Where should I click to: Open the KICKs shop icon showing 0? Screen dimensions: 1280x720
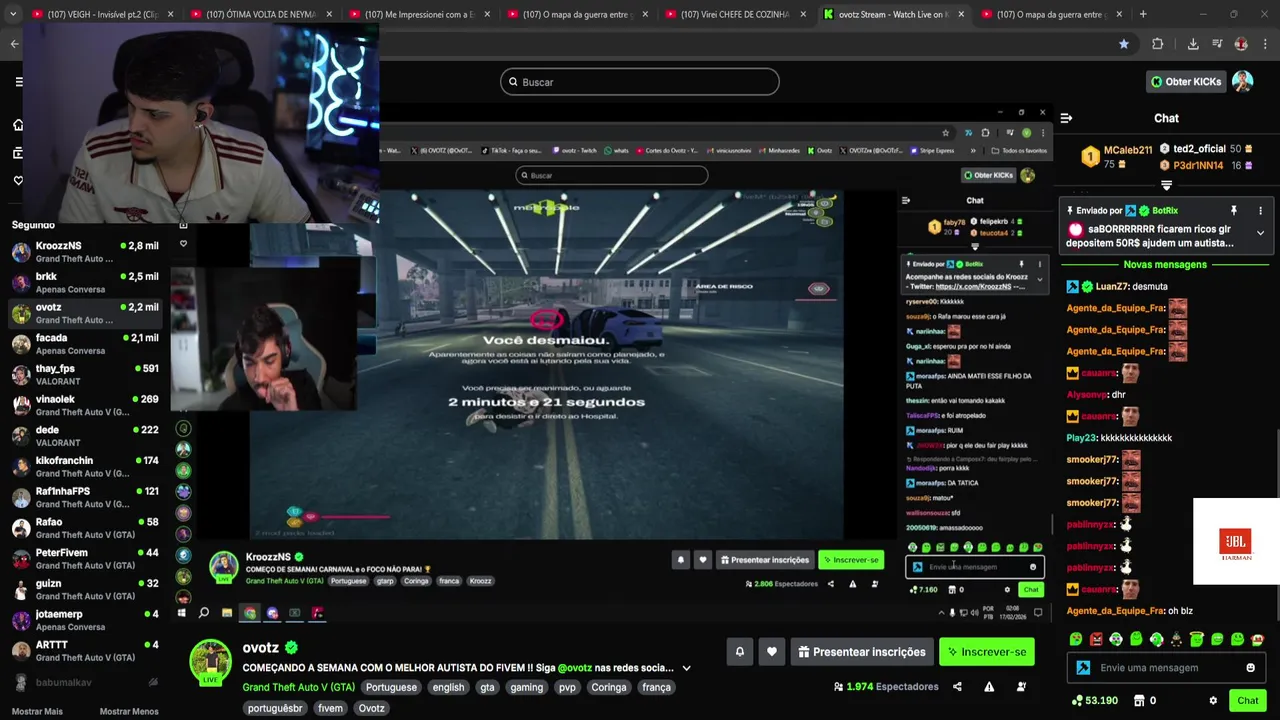coord(1145,701)
